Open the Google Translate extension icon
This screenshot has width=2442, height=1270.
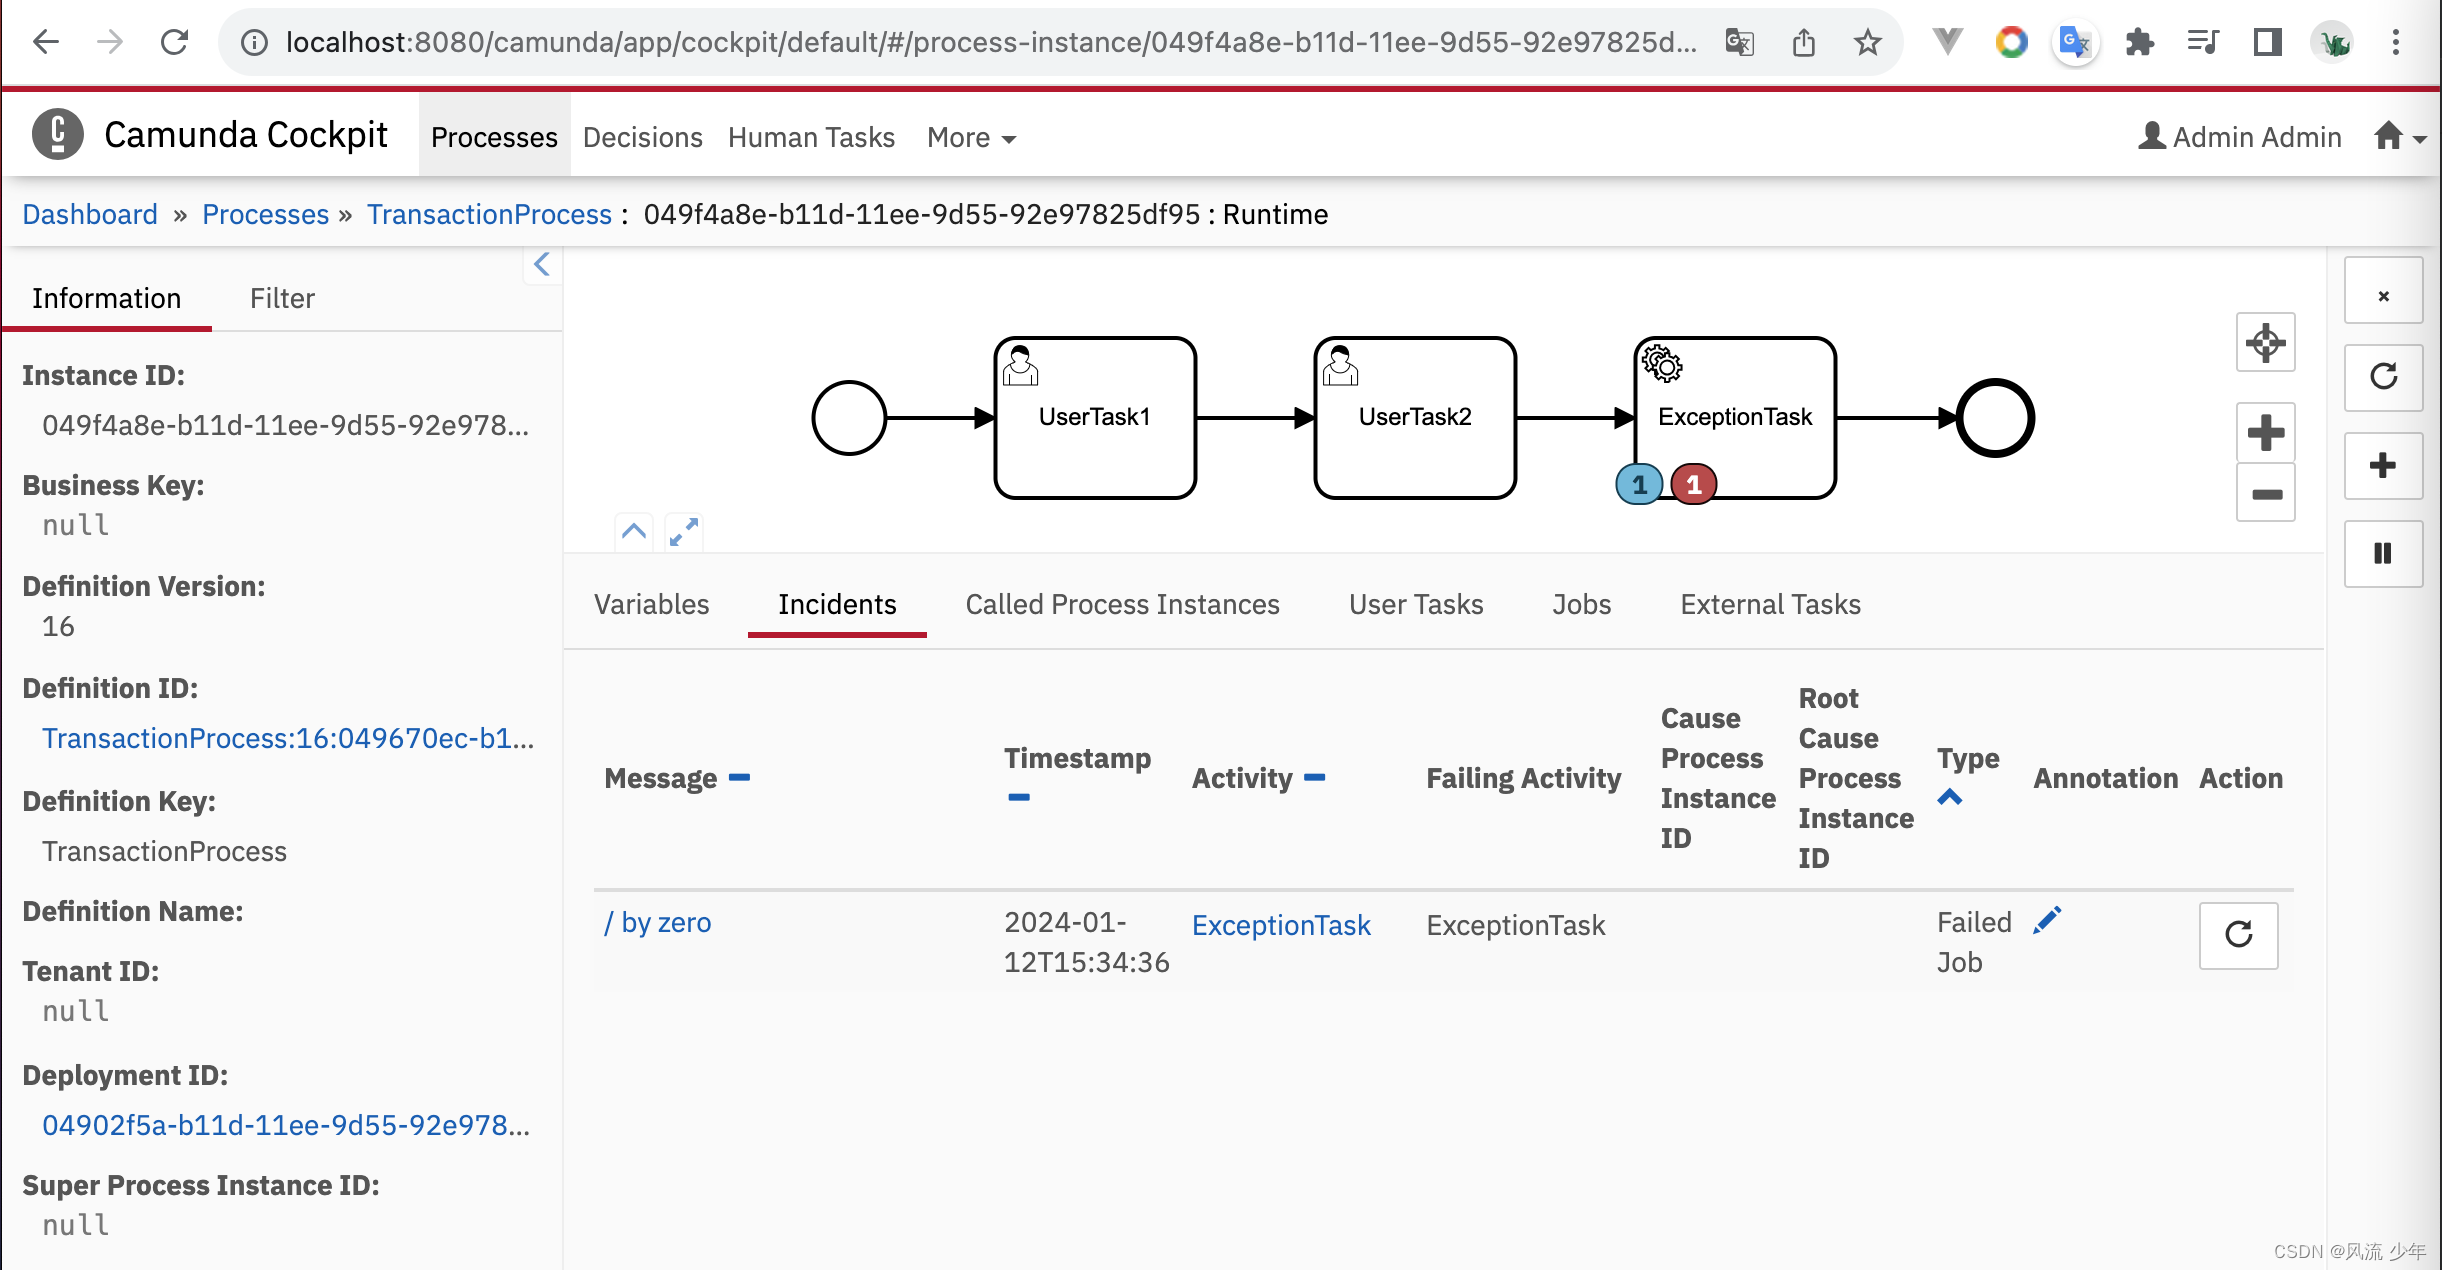2076,42
